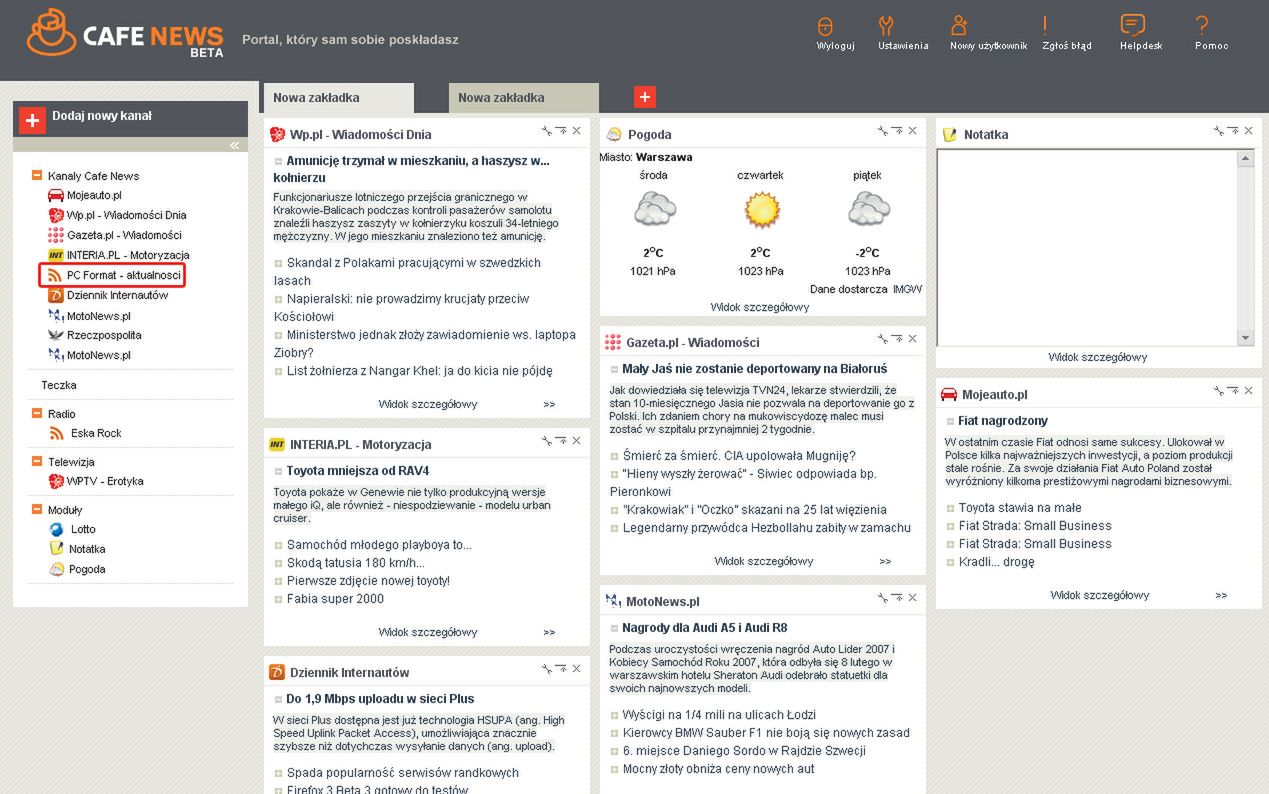Minimize the Pogoda widget

(898, 131)
